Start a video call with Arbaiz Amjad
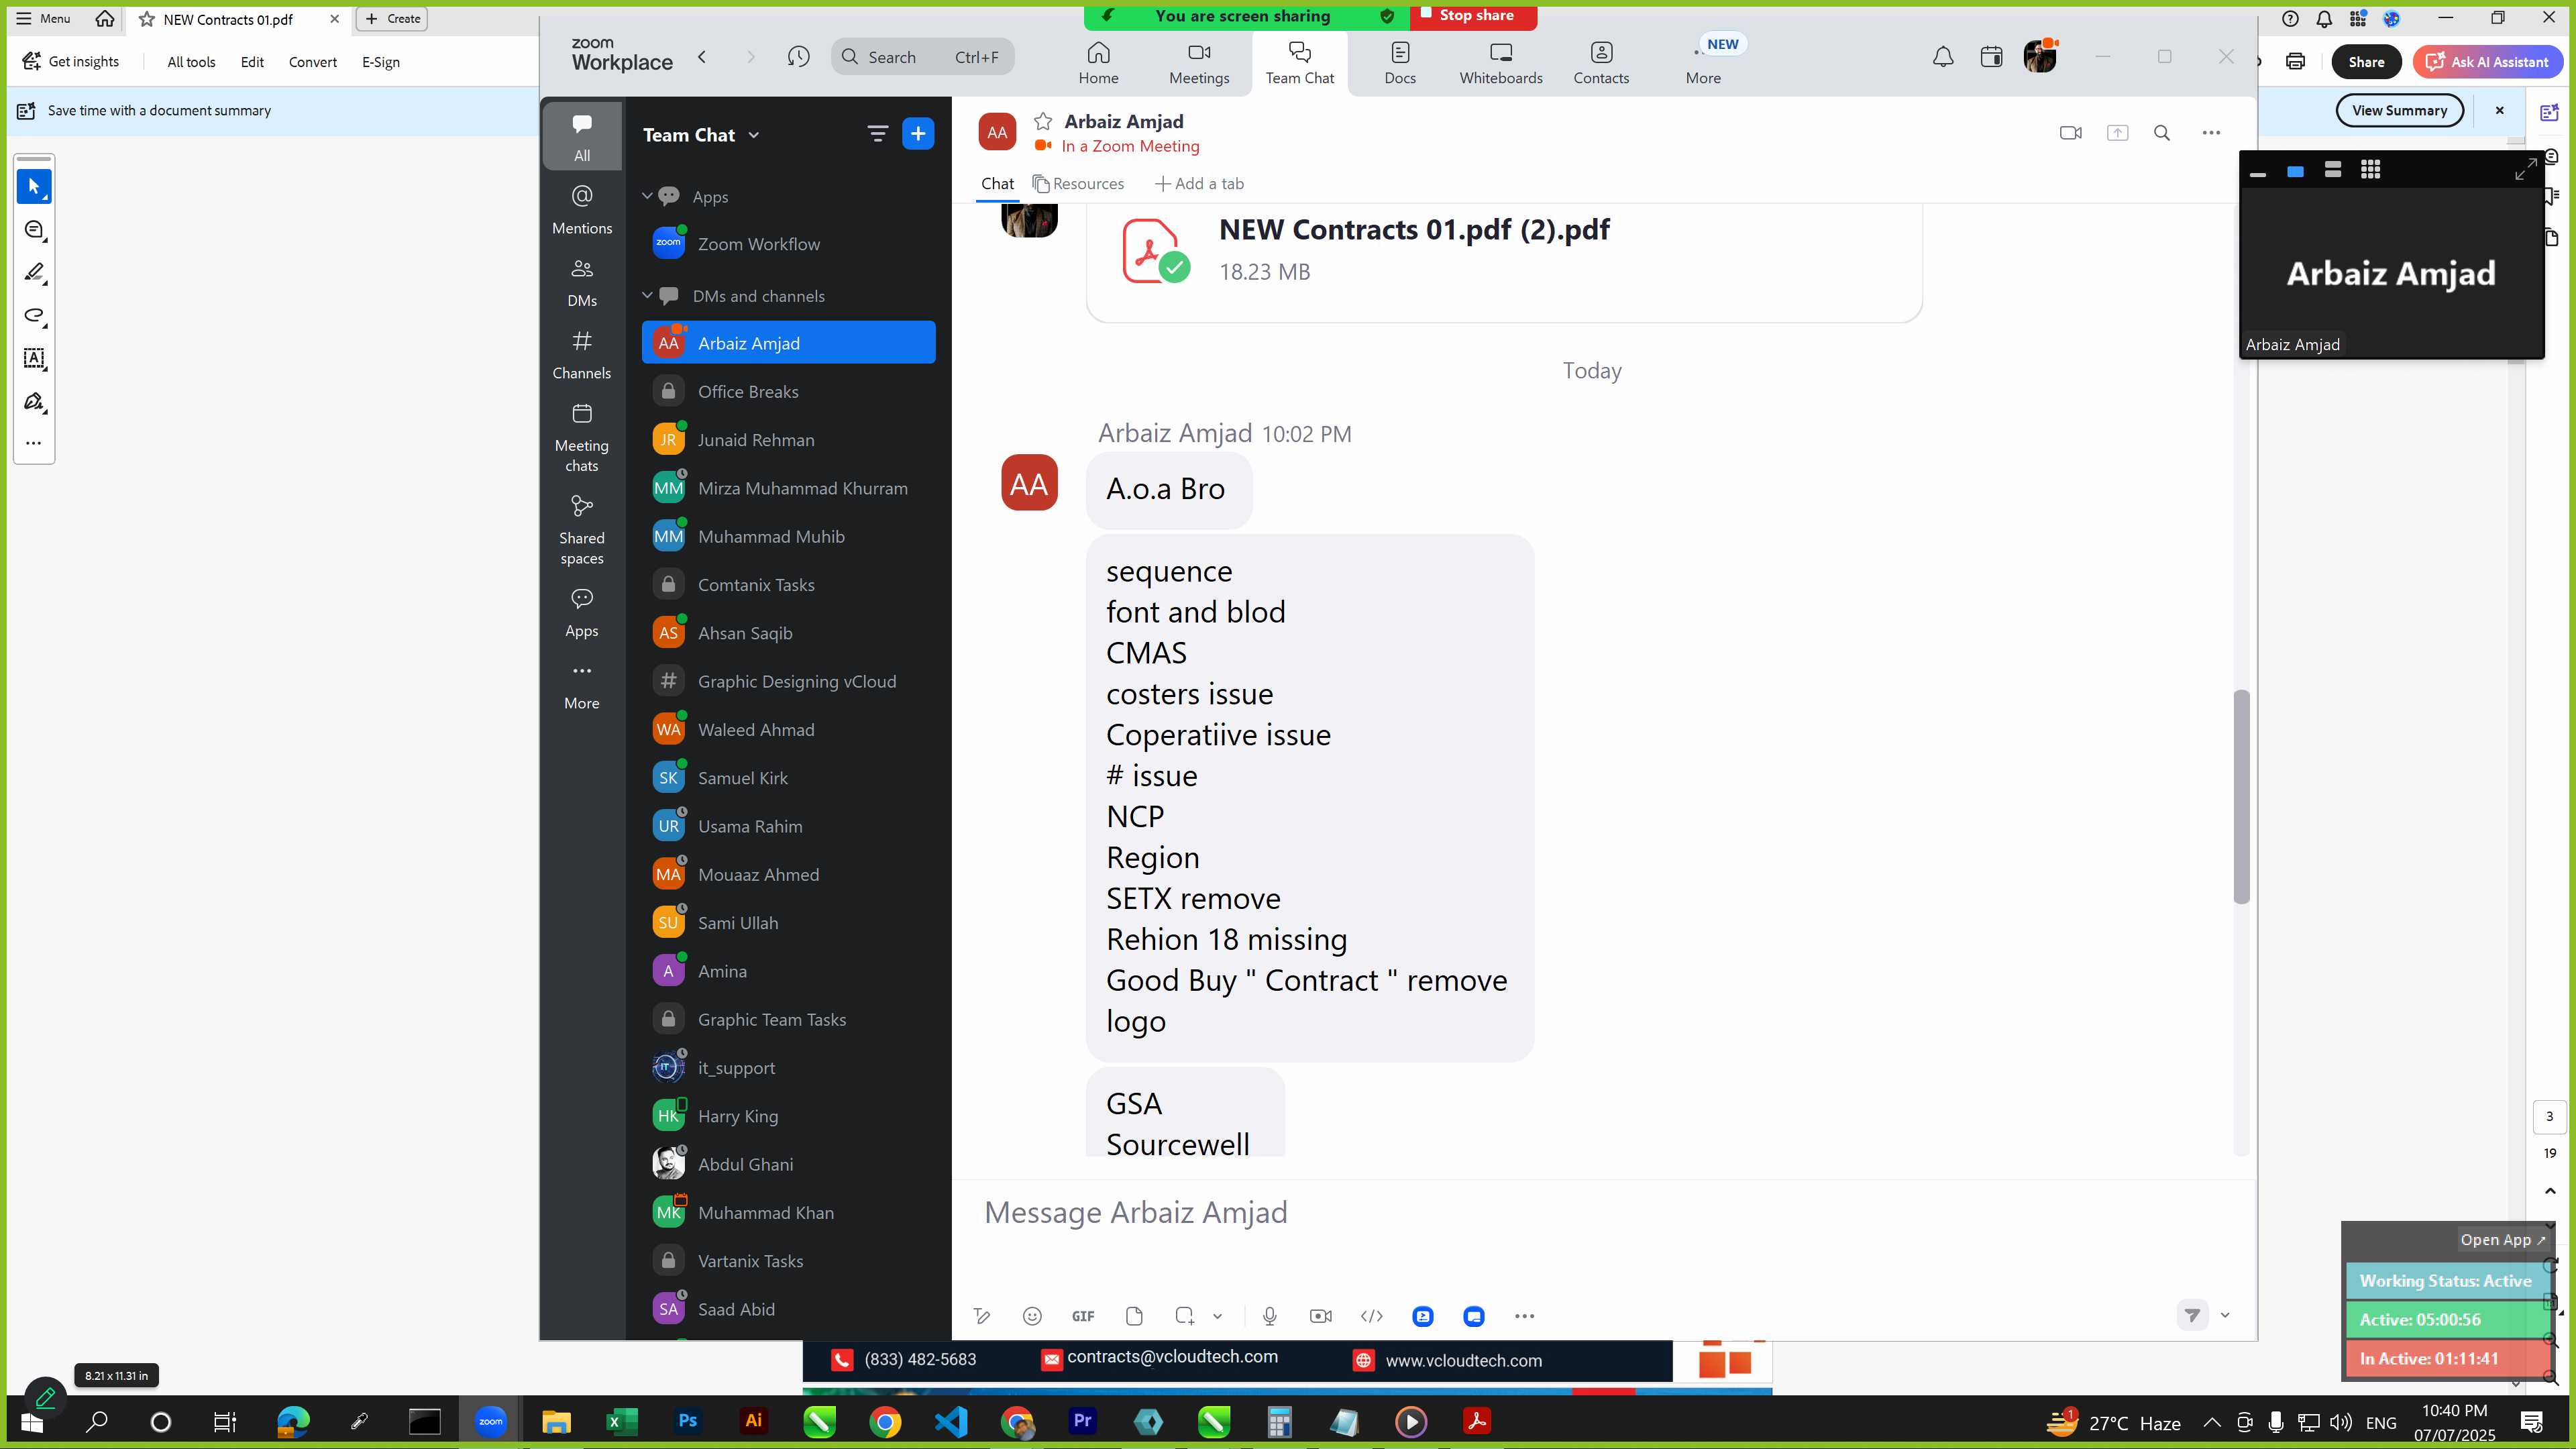 tap(2071, 132)
